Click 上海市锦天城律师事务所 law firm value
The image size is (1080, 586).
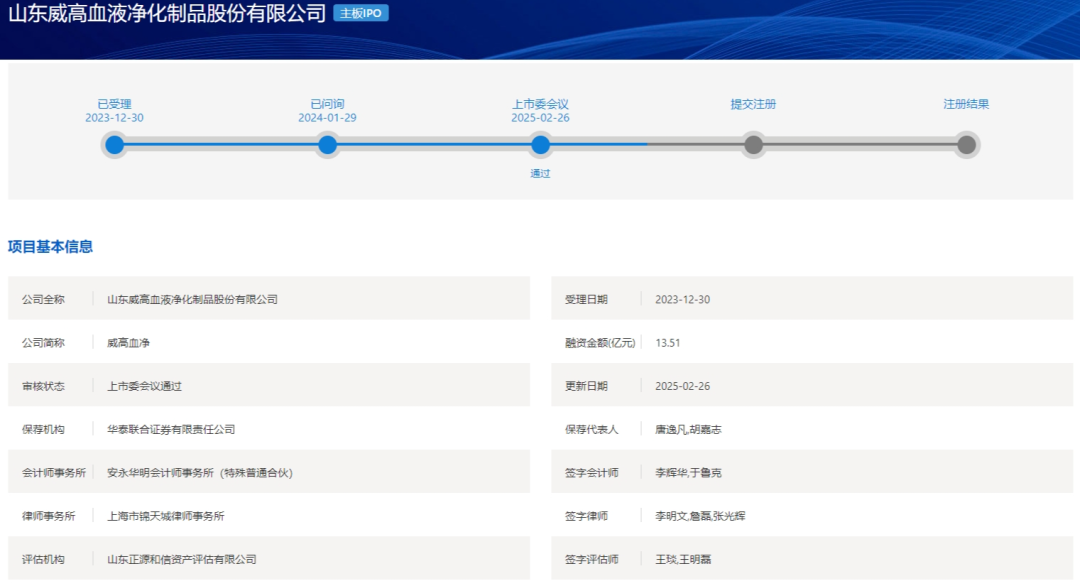coord(165,516)
